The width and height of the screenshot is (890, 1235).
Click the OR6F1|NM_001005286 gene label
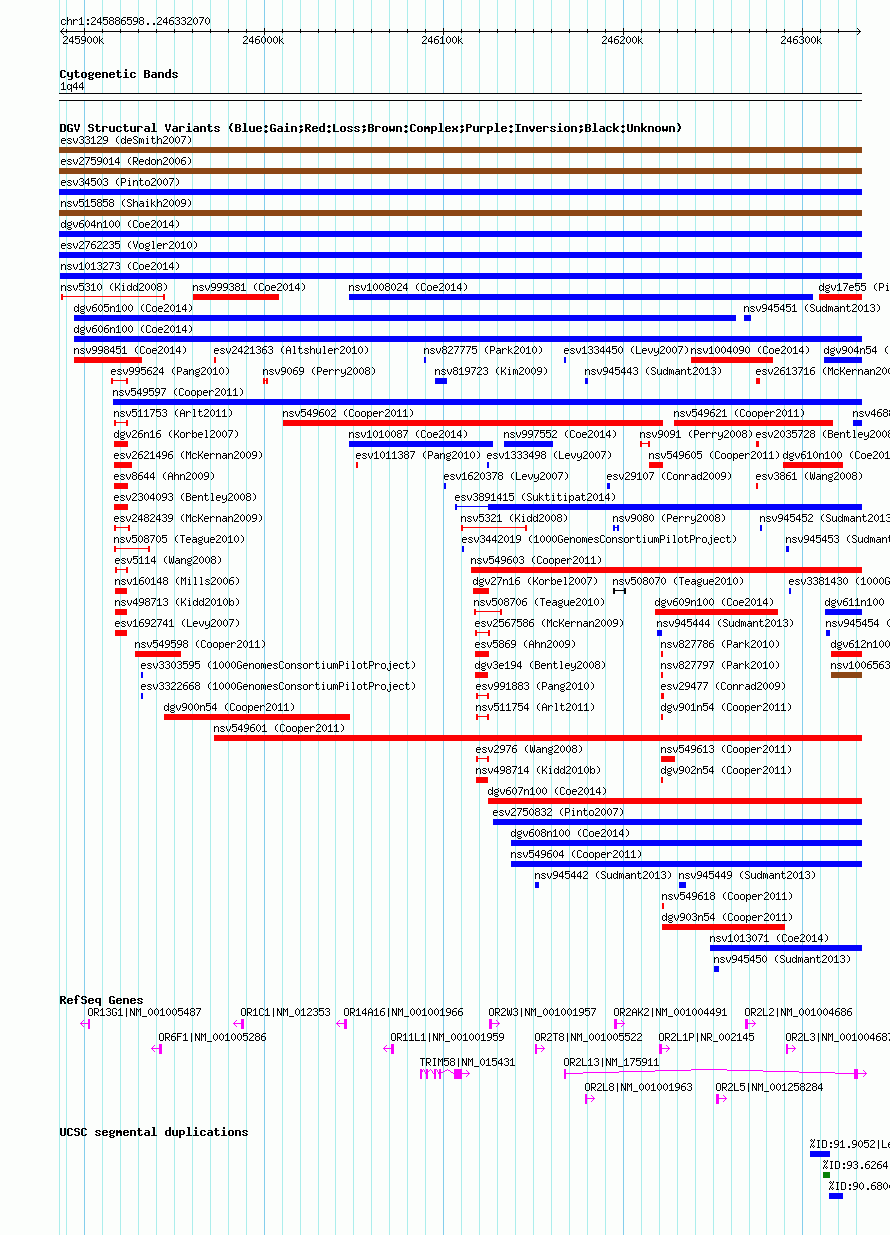pyautogui.click(x=212, y=1037)
